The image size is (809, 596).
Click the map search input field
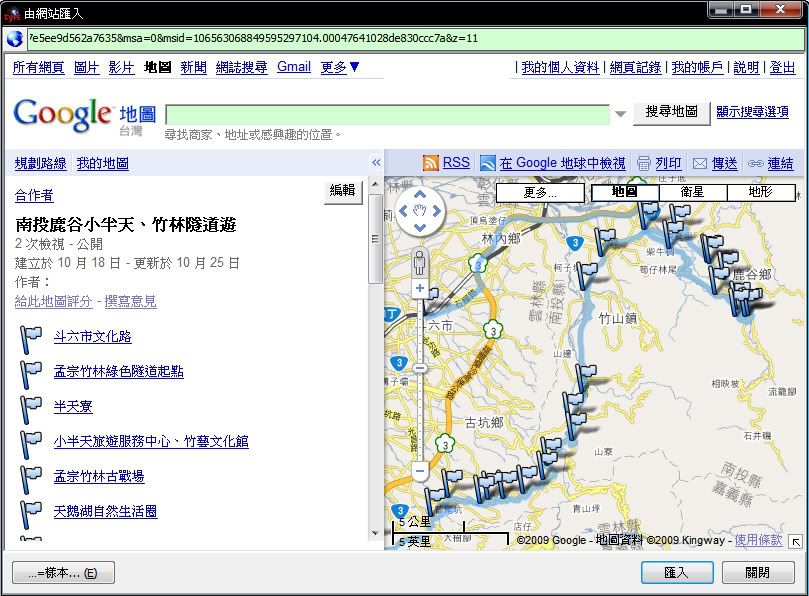point(387,114)
